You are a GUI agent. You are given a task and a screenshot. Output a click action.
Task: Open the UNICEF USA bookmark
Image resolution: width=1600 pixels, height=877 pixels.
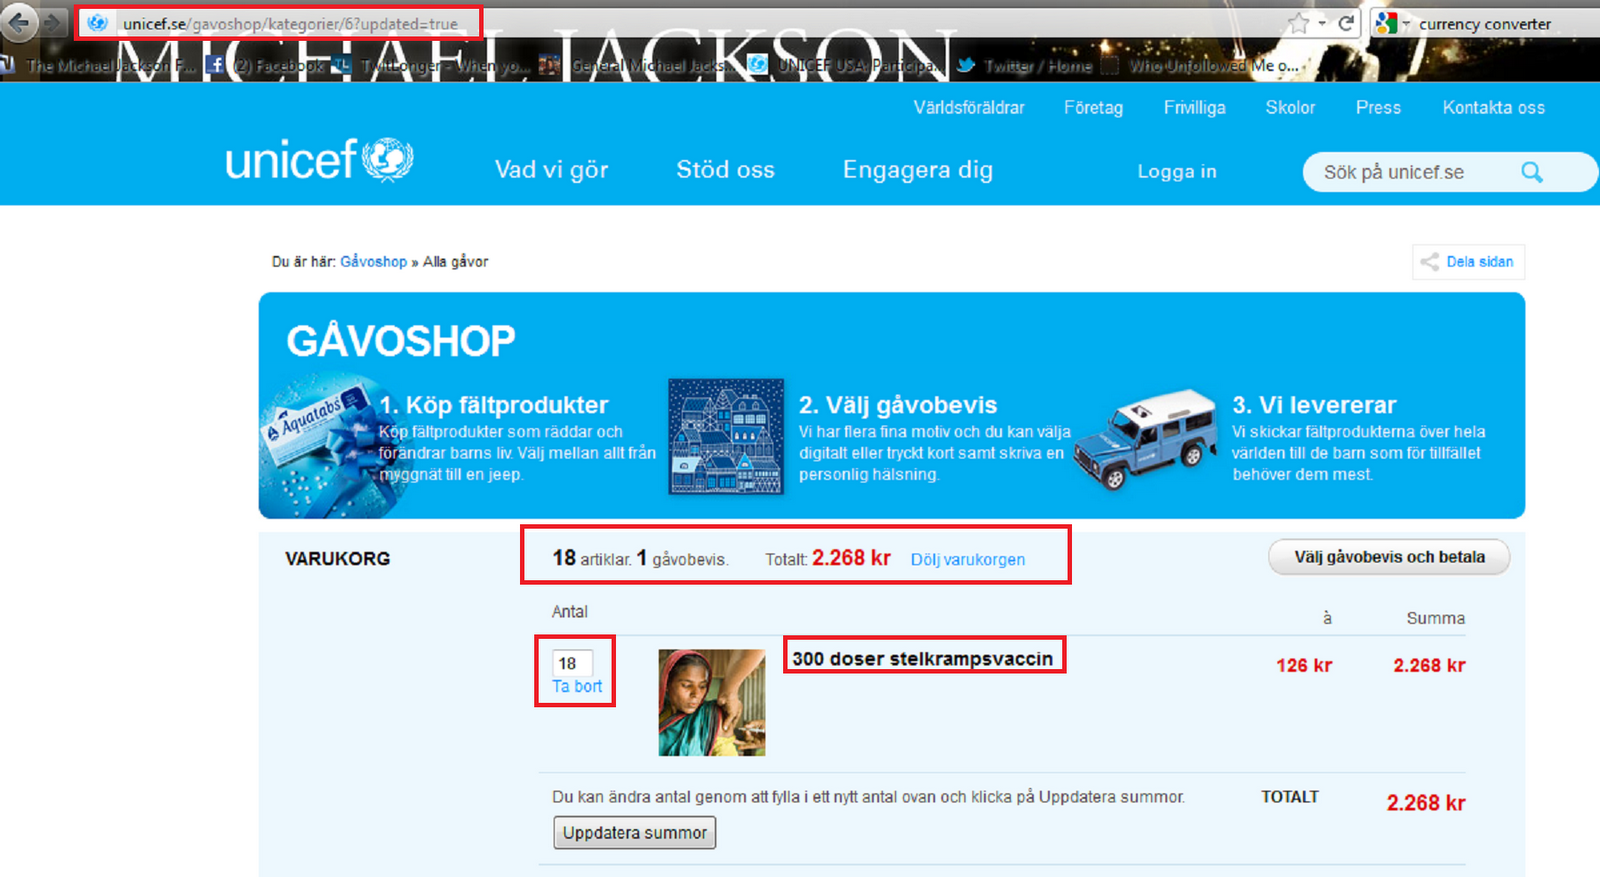tap(847, 66)
